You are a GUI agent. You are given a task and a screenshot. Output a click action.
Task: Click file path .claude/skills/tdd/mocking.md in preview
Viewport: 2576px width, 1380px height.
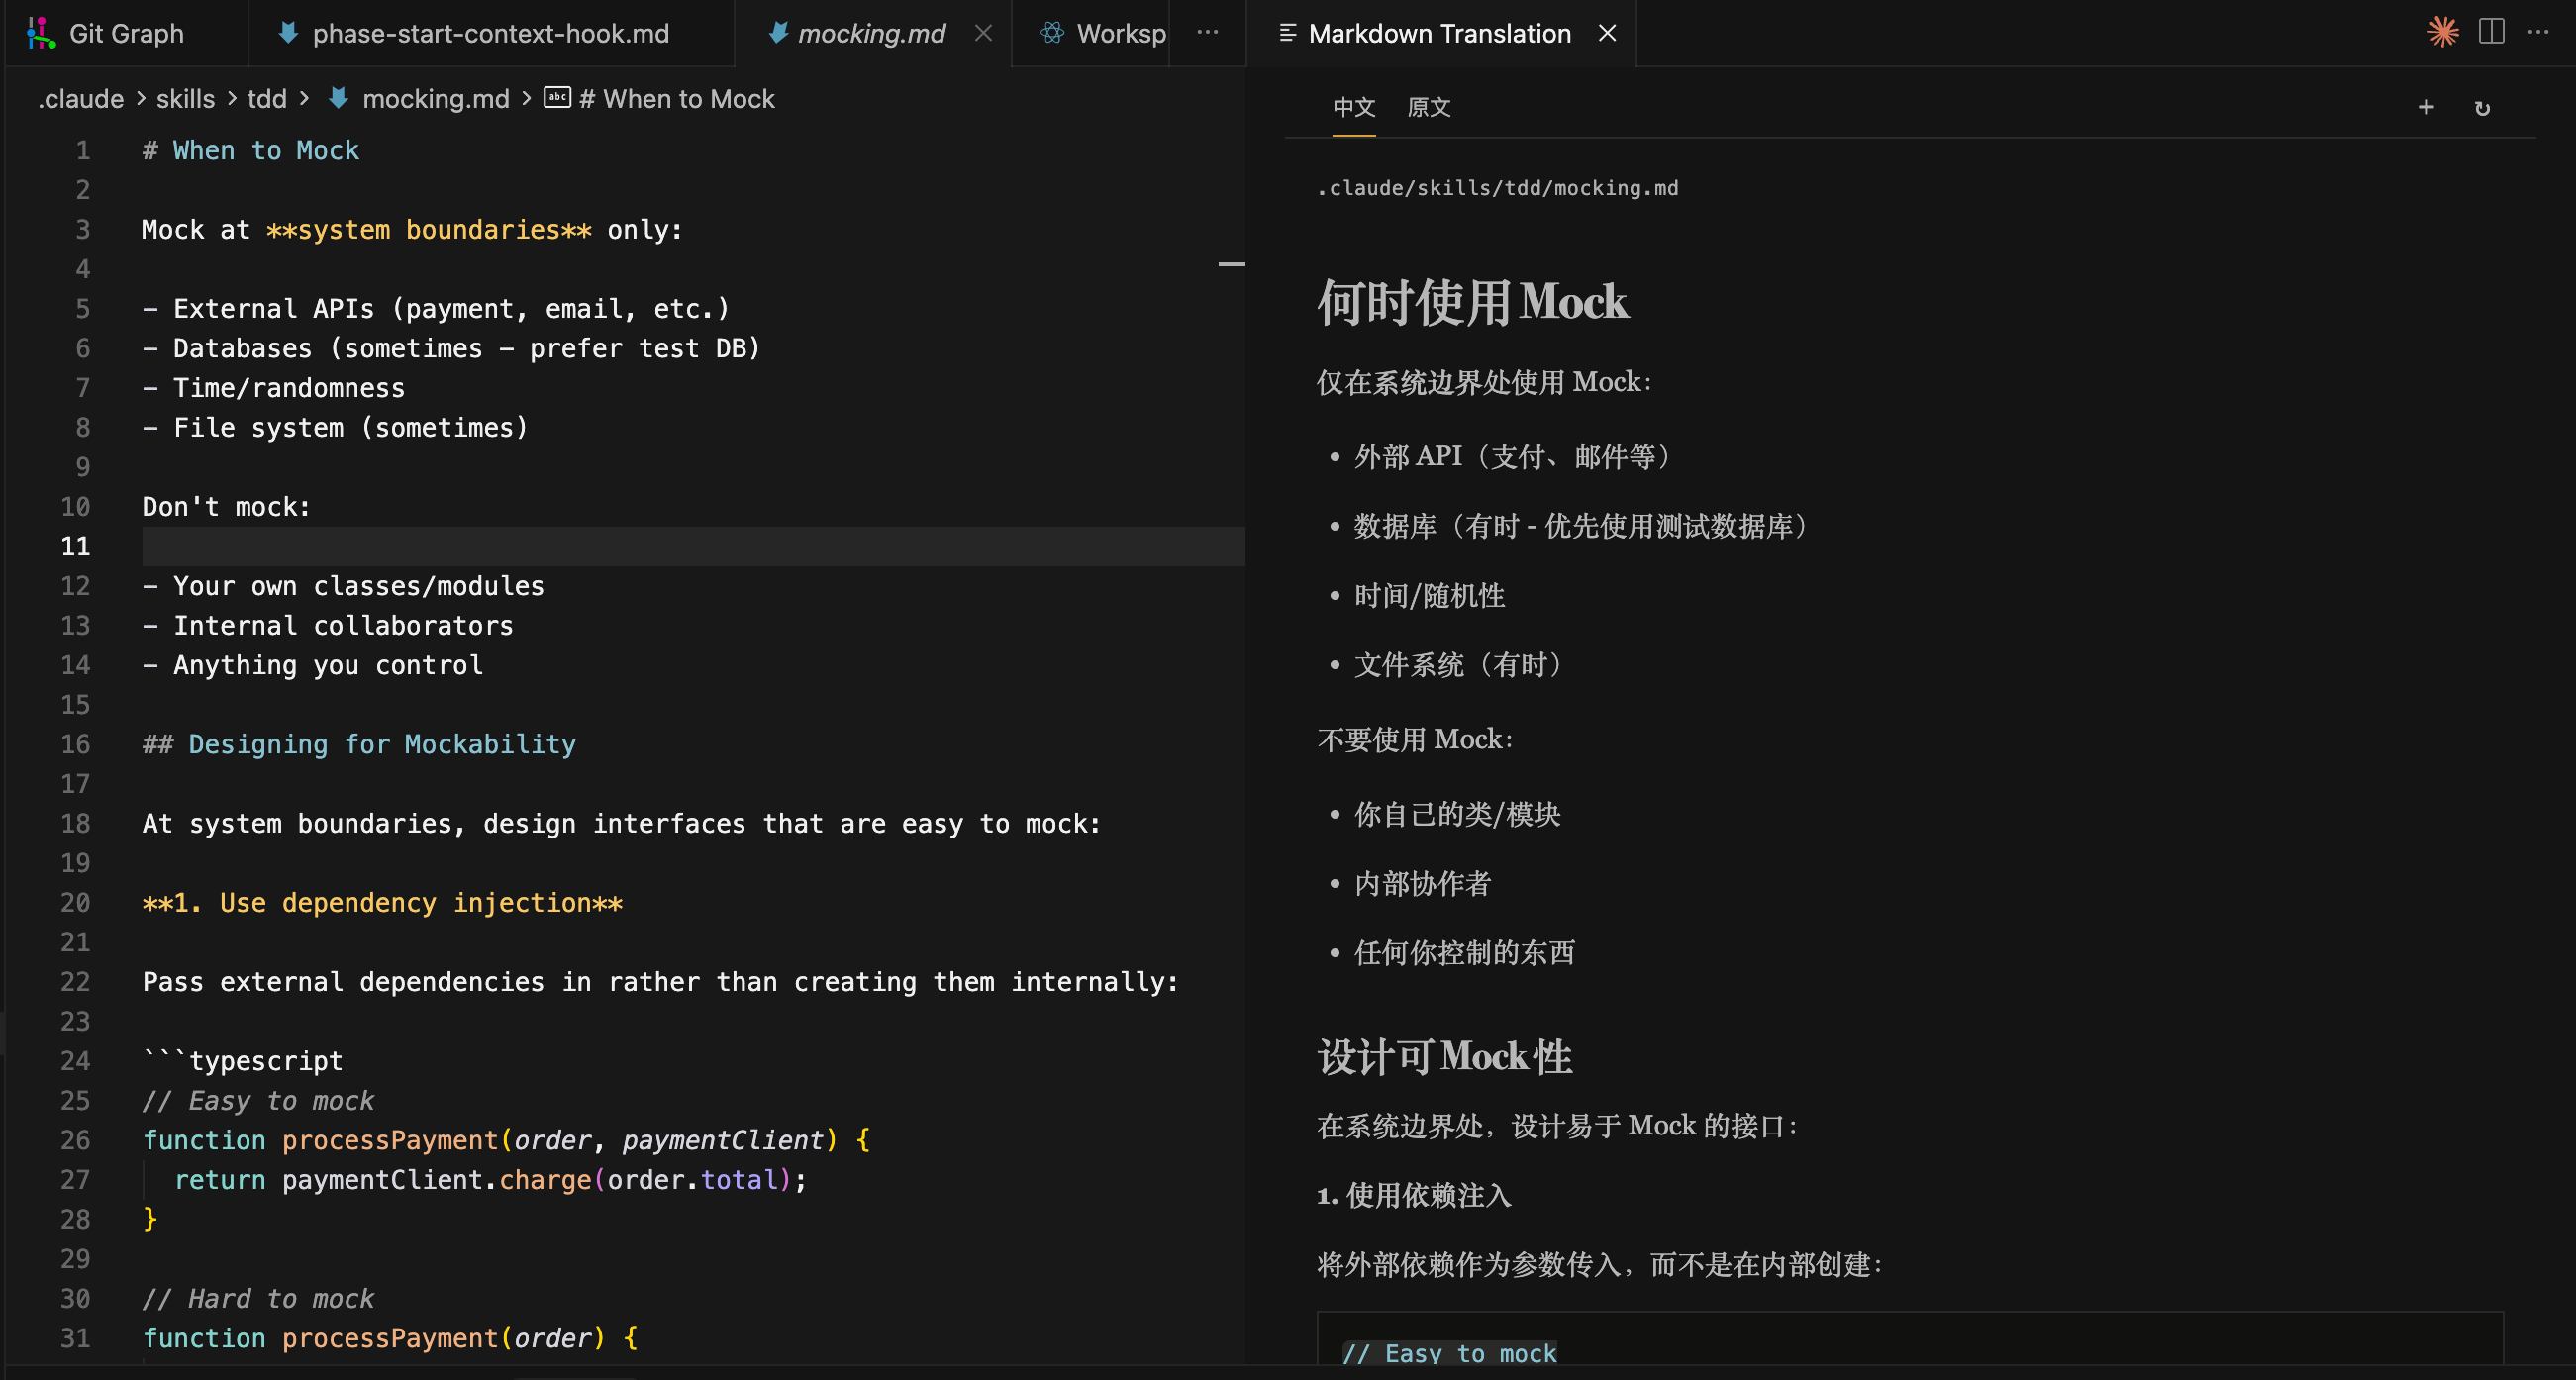point(1497,188)
